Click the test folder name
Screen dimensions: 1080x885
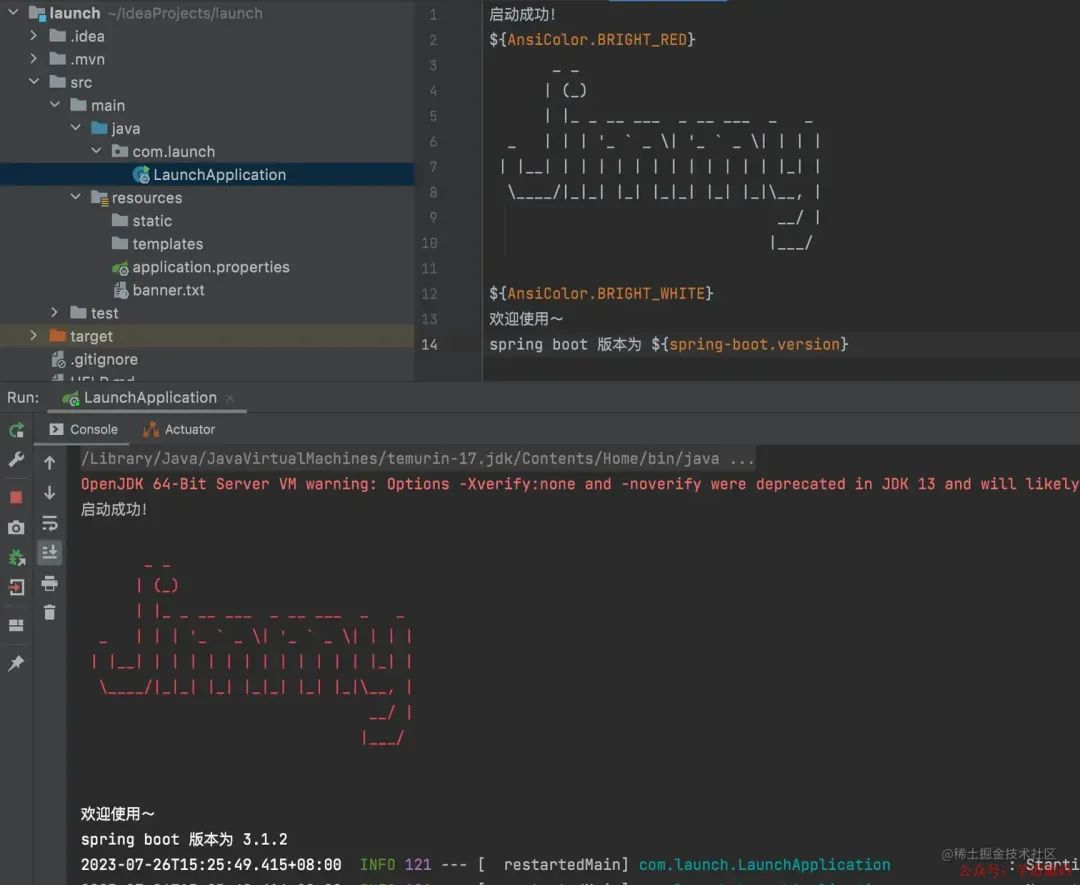point(105,313)
